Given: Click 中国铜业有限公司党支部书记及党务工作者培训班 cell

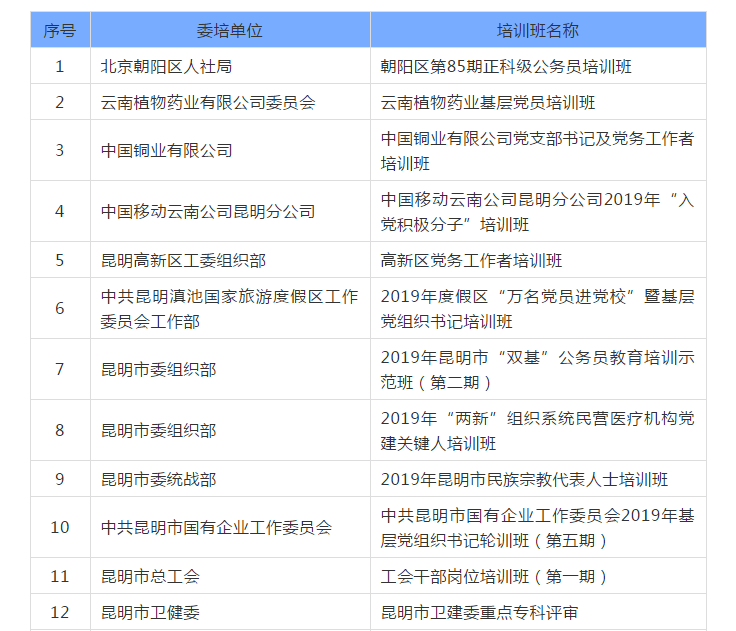Looking at the screenshot, I should point(538,150).
